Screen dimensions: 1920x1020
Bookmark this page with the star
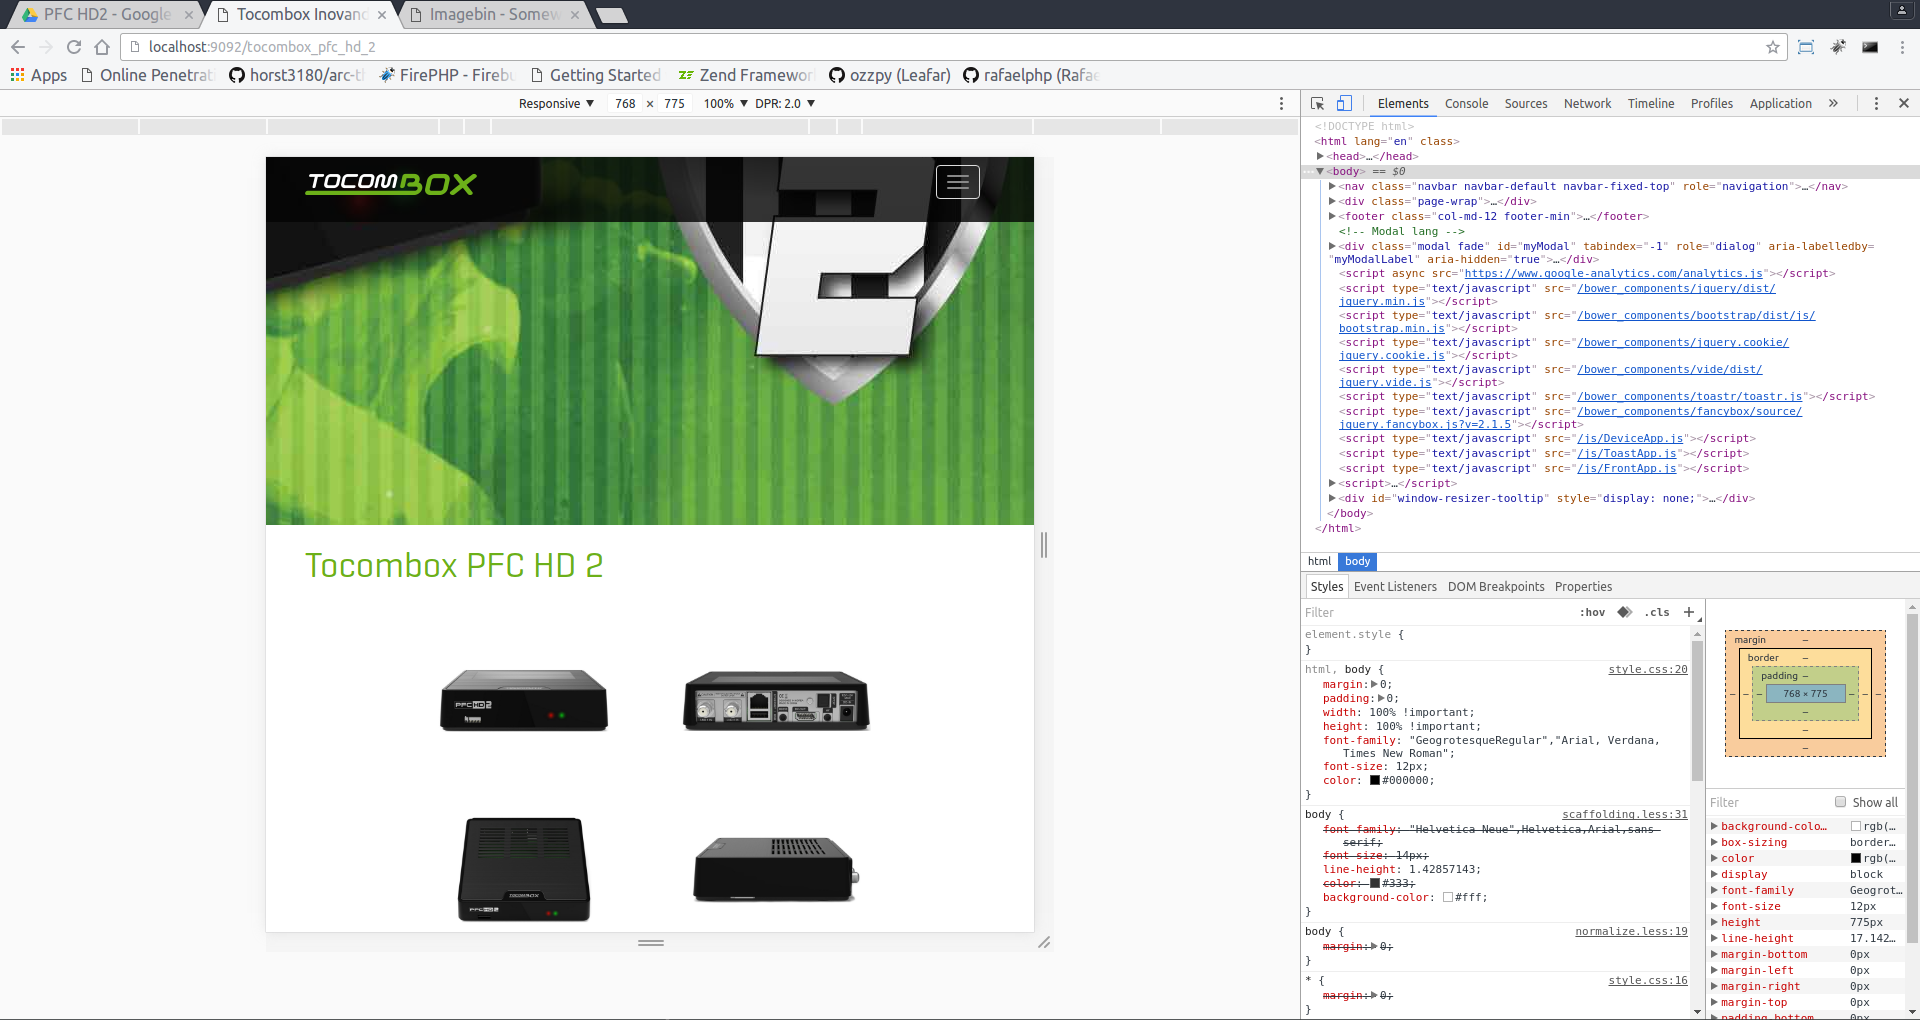pos(1773,47)
